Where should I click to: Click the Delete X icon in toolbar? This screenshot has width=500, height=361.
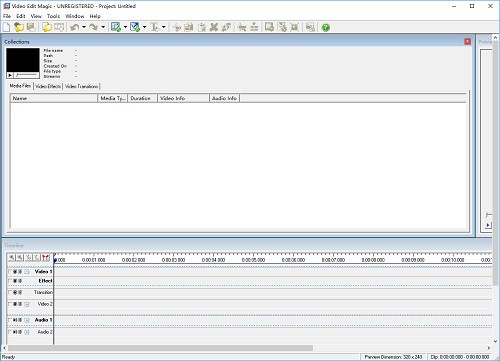coord(214,27)
